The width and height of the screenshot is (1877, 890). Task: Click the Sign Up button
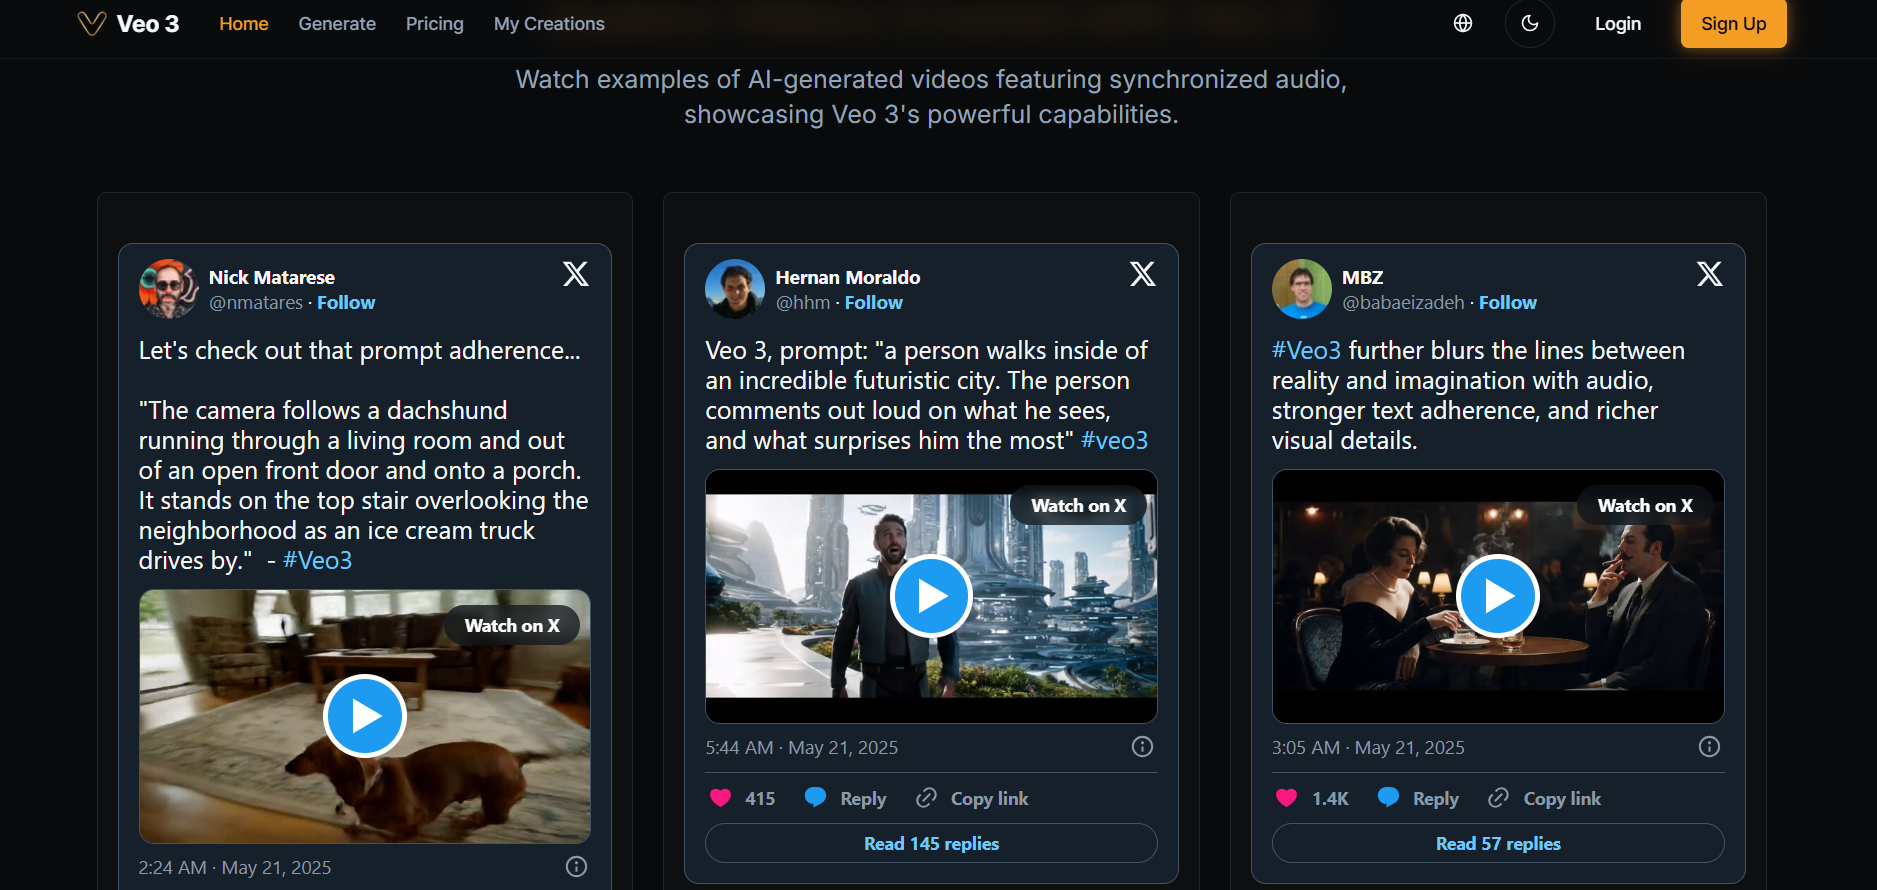click(x=1734, y=23)
